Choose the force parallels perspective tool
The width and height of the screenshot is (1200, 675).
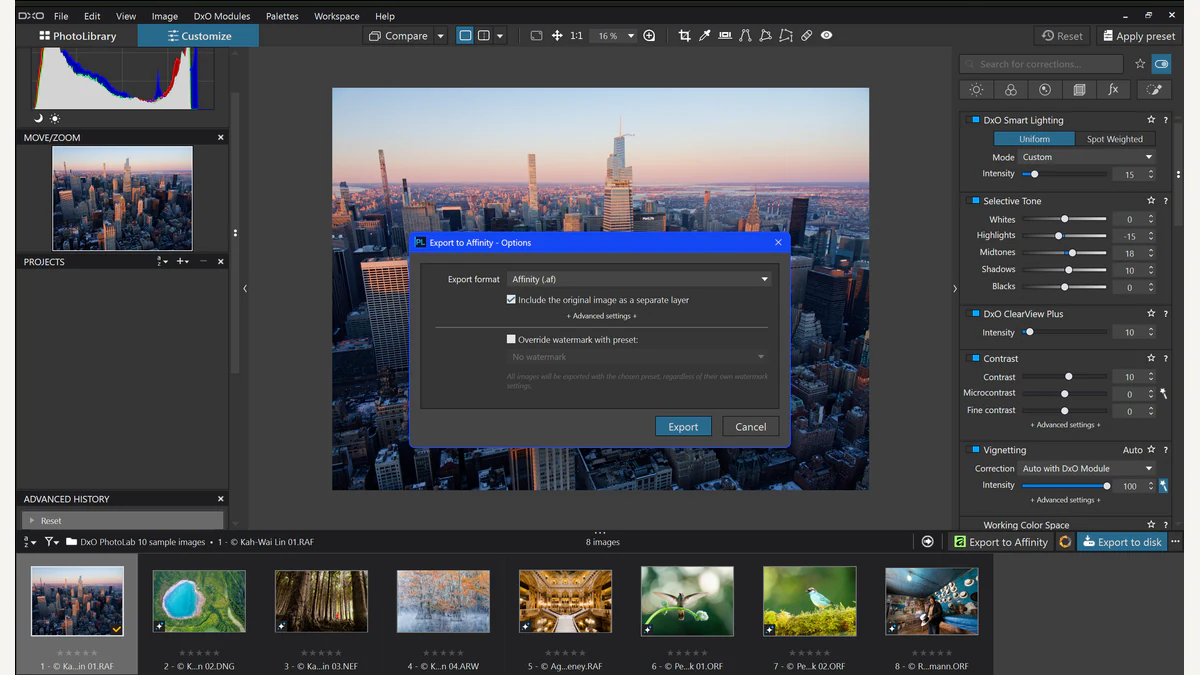click(745, 35)
